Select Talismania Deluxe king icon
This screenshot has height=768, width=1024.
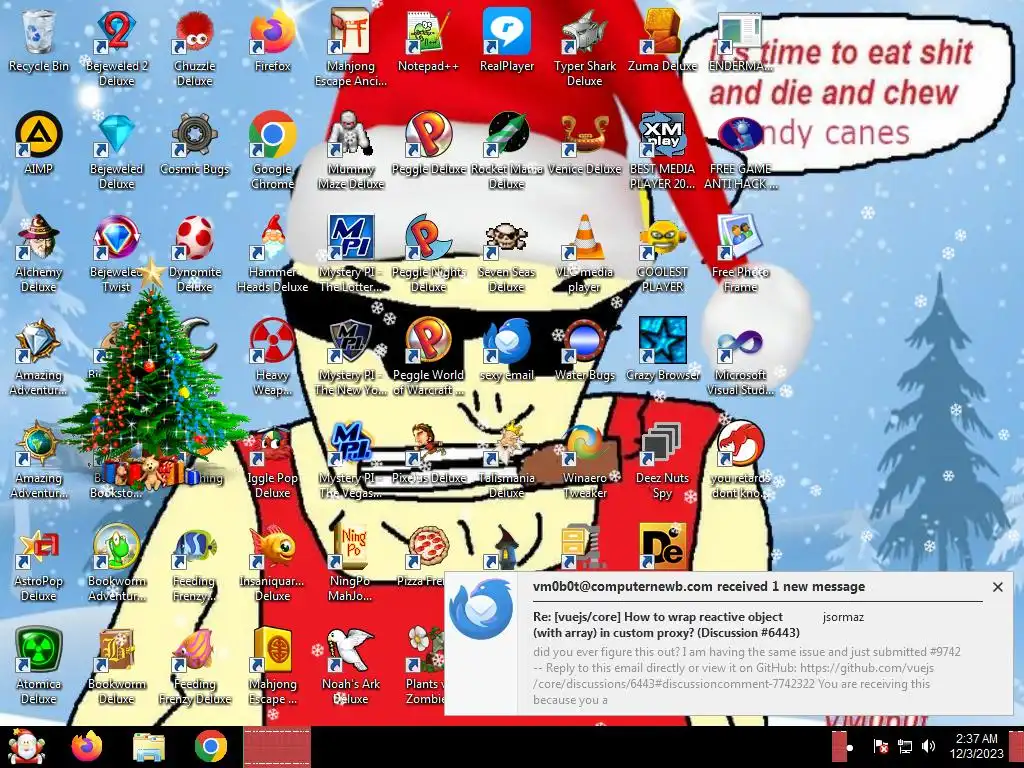pos(507,460)
